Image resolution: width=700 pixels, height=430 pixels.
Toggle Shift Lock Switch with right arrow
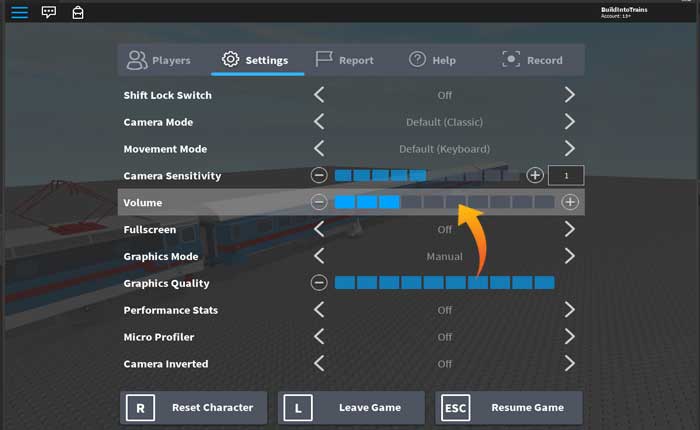coord(569,95)
